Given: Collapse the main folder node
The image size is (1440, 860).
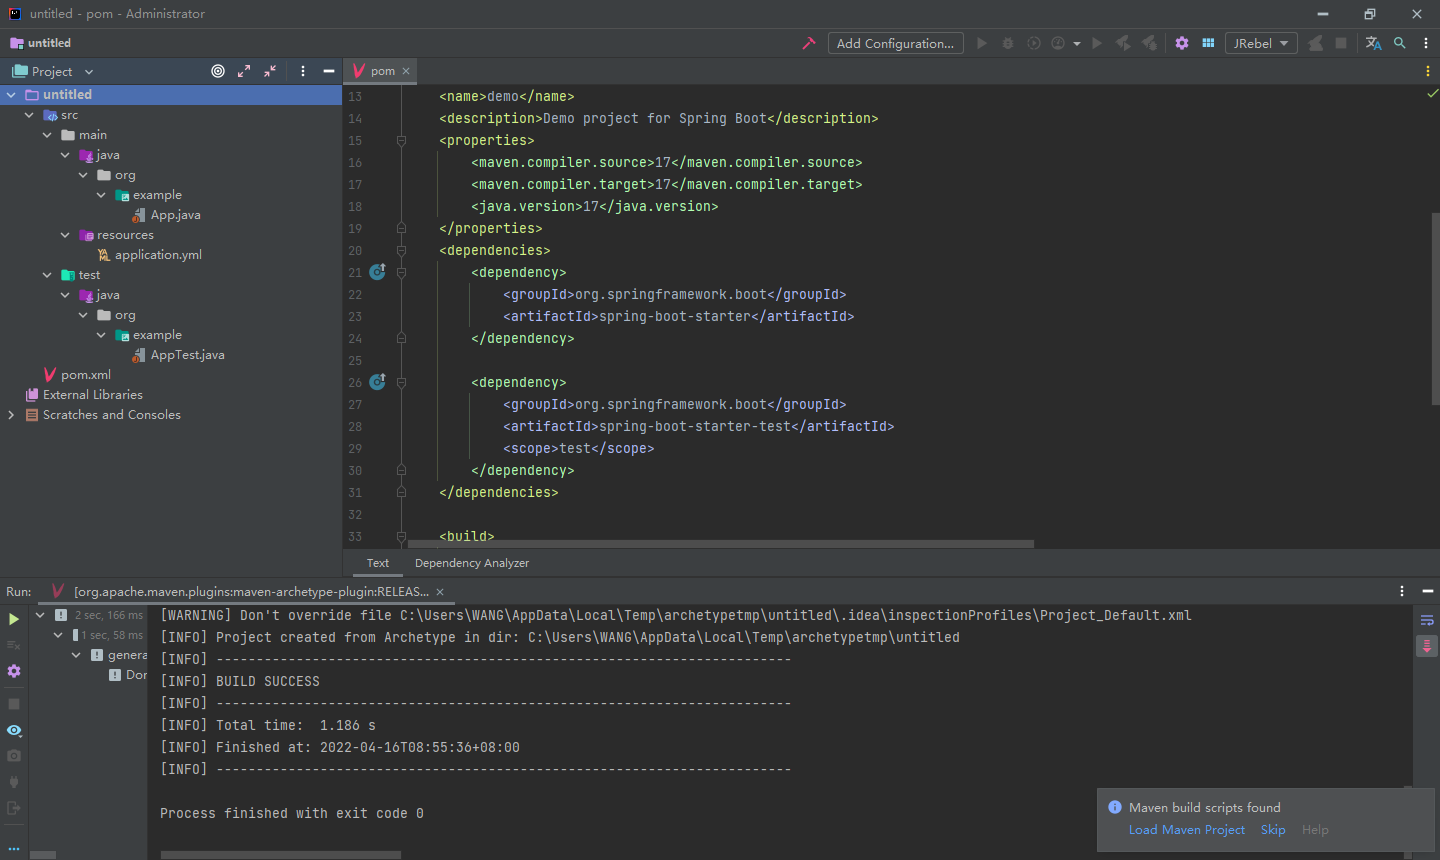Looking at the screenshot, I should click(x=47, y=135).
